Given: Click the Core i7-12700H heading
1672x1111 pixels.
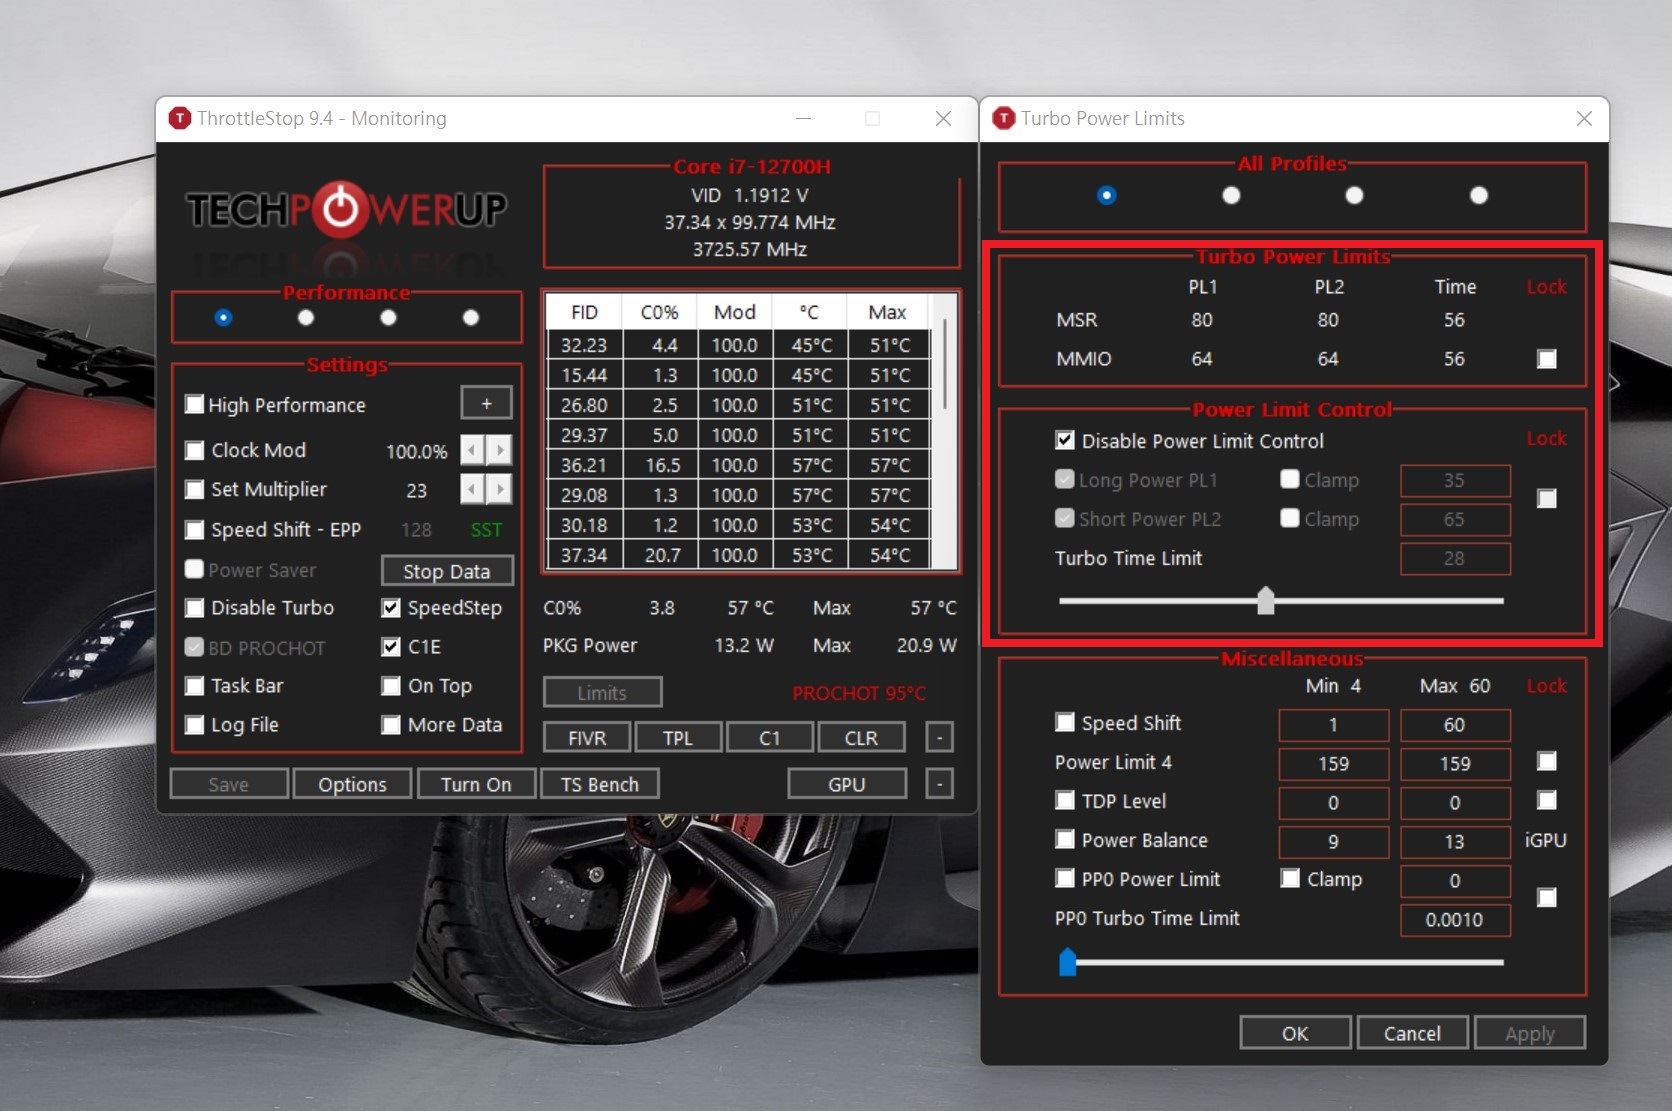Looking at the screenshot, I should (752, 166).
